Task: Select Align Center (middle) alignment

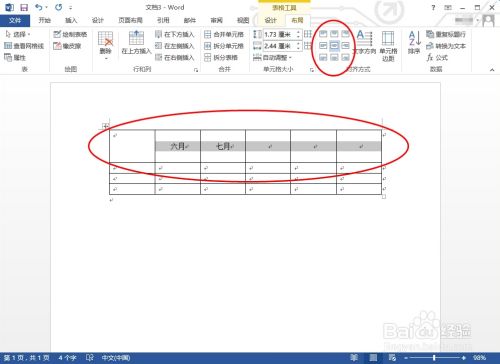Action: [x=334, y=46]
